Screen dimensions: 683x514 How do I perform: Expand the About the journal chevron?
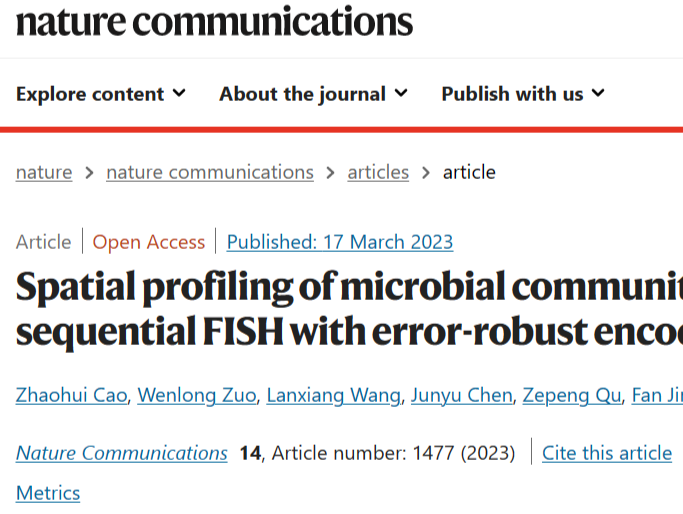click(401, 93)
